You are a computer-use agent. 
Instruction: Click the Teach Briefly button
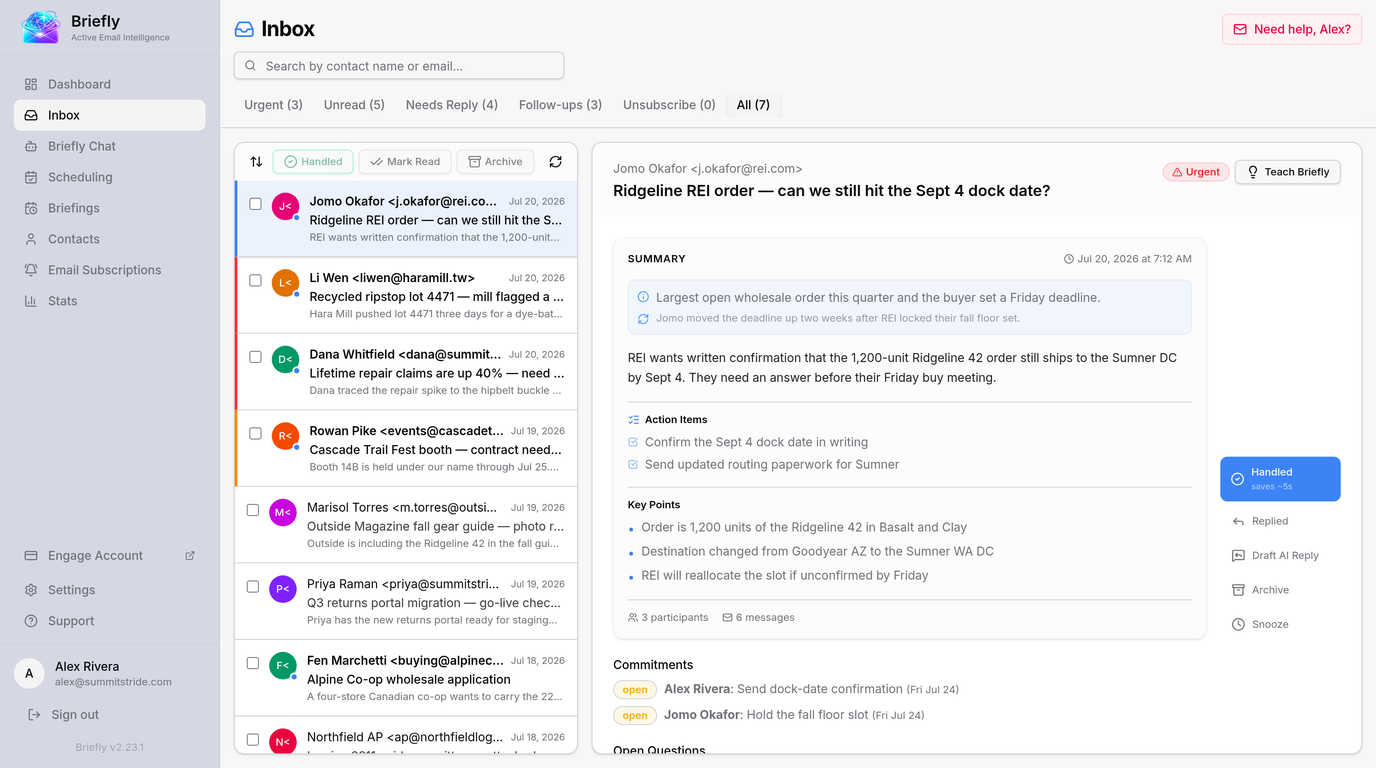coord(1288,172)
